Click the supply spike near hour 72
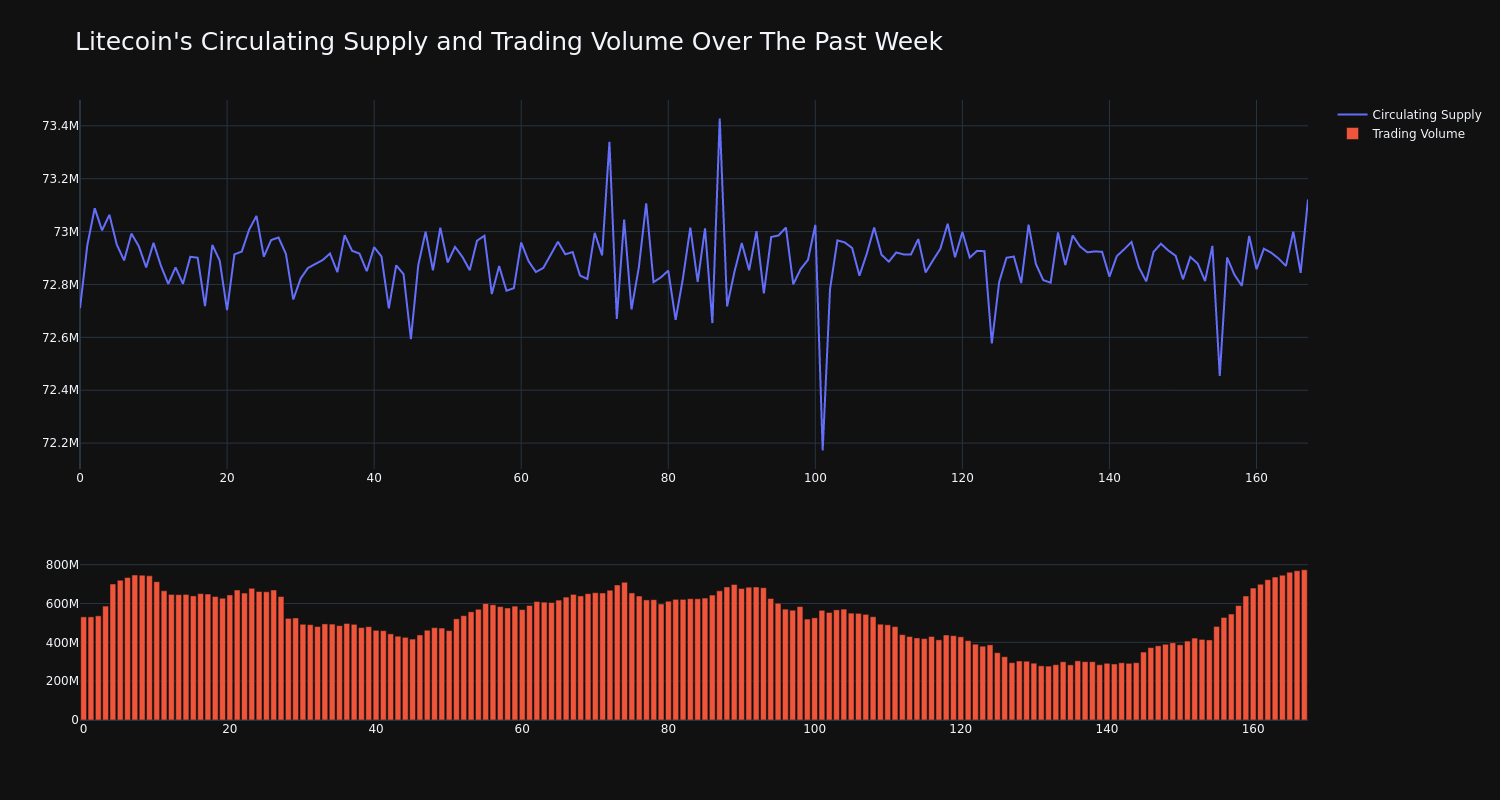Viewport: 1500px width, 800px height. 609,143
